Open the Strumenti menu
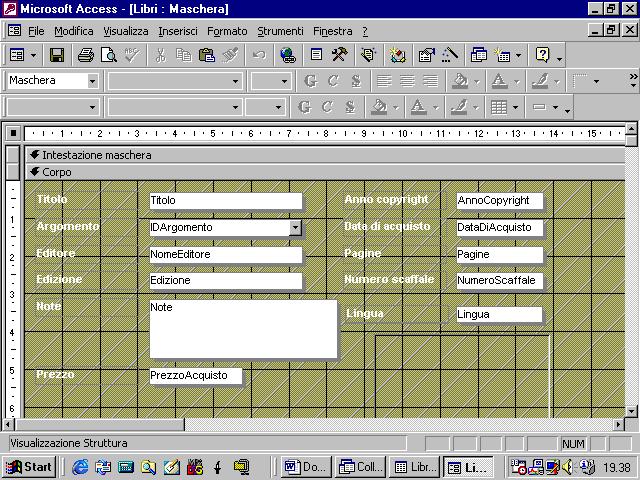This screenshot has height=480, width=640. 280,31
